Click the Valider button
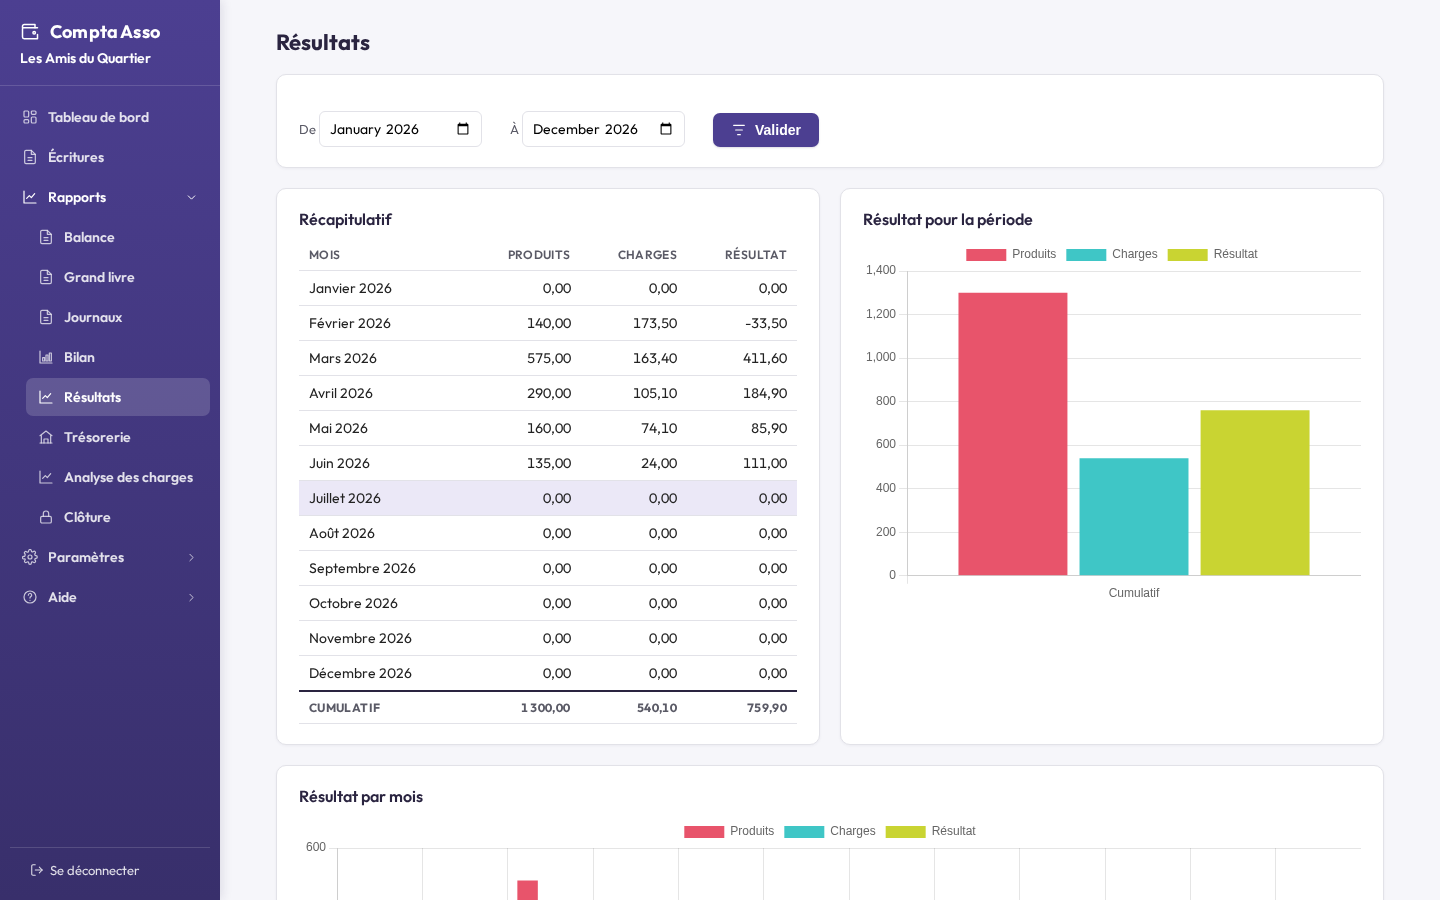 pyautogui.click(x=766, y=130)
